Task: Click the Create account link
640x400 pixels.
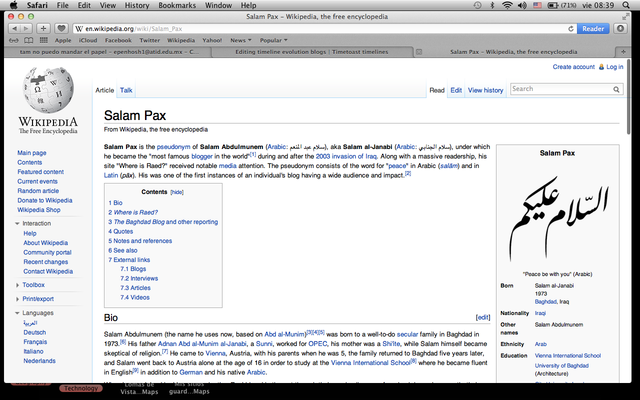Action: coord(573,67)
